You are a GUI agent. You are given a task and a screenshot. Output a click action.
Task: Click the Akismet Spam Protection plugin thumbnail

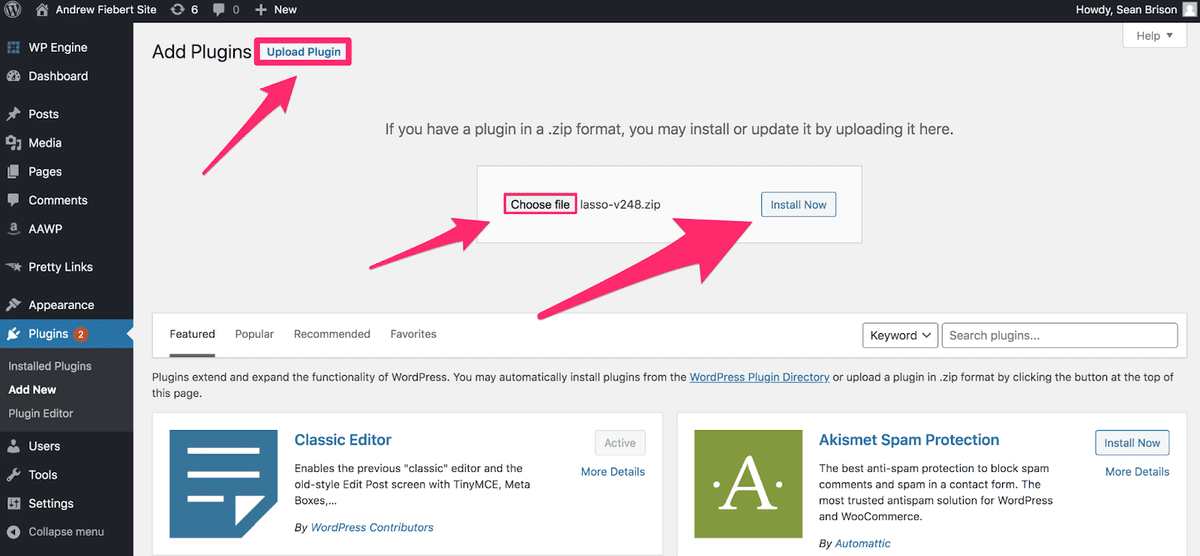coord(748,484)
